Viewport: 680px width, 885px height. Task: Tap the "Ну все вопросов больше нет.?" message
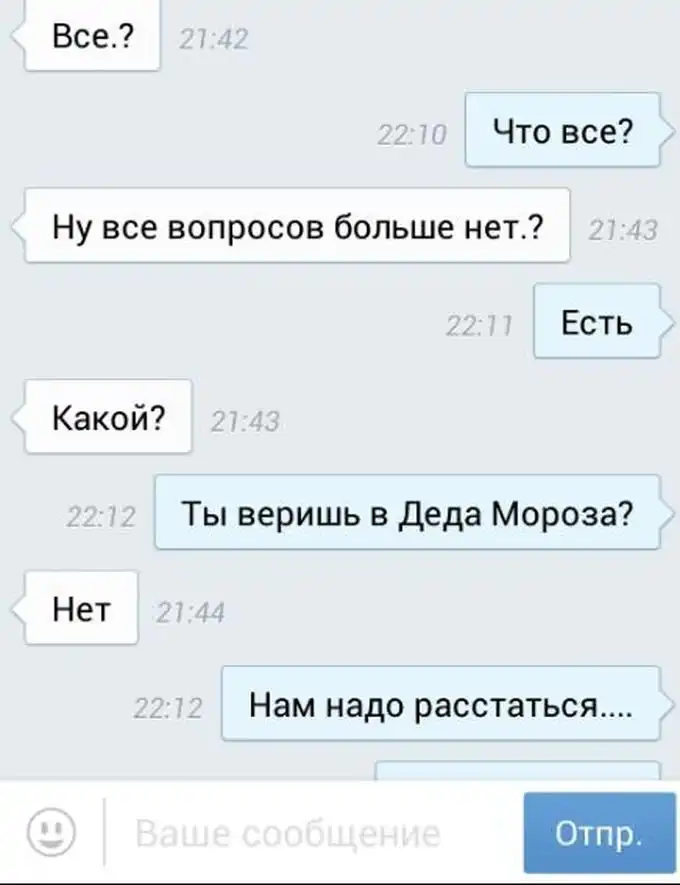point(291,226)
